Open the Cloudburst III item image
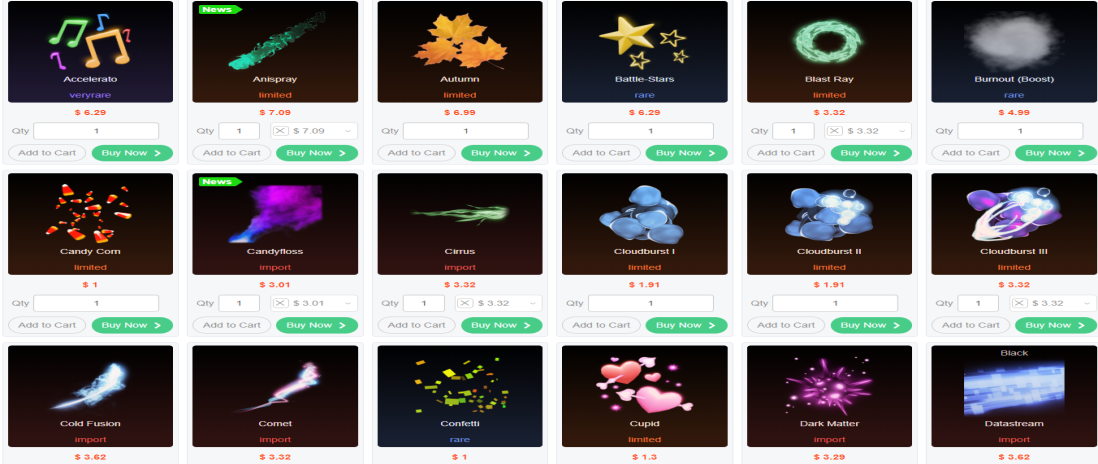The width and height of the screenshot is (1098, 464). pyautogui.click(x=1014, y=224)
